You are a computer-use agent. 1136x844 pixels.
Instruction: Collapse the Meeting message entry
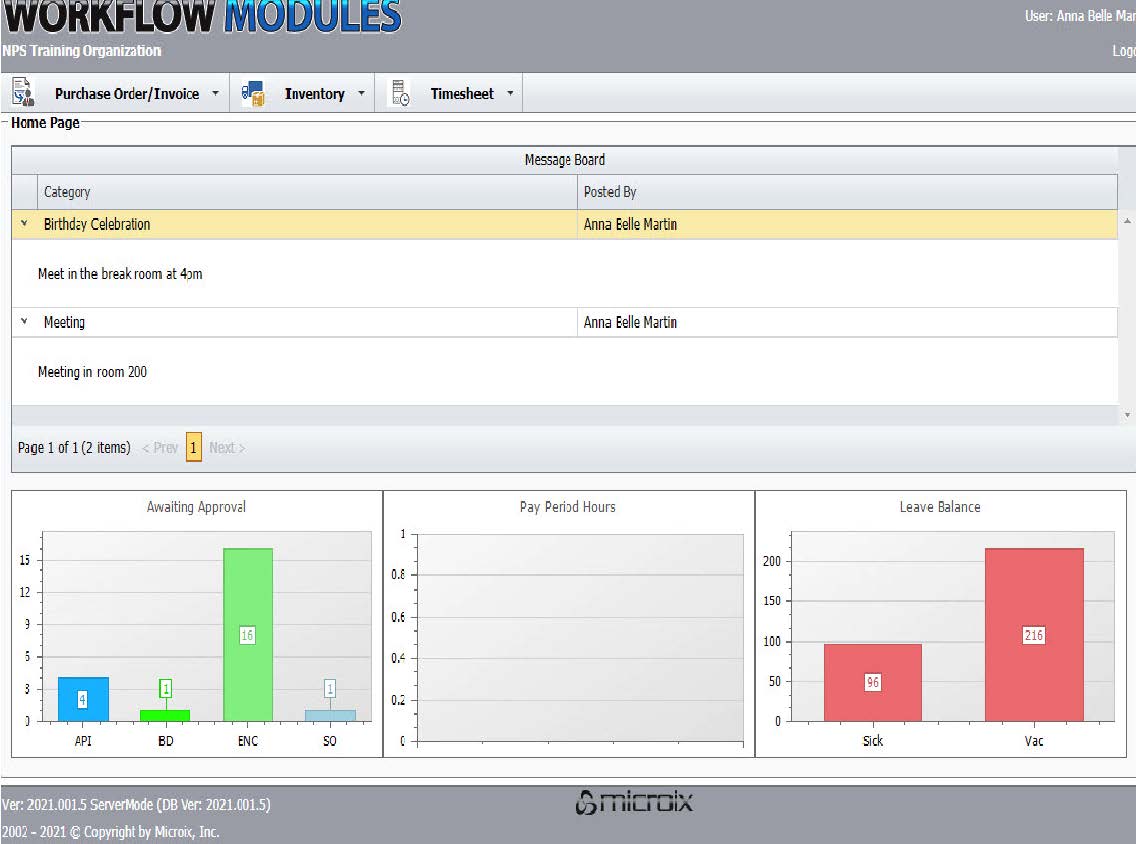pyautogui.click(x=23, y=321)
